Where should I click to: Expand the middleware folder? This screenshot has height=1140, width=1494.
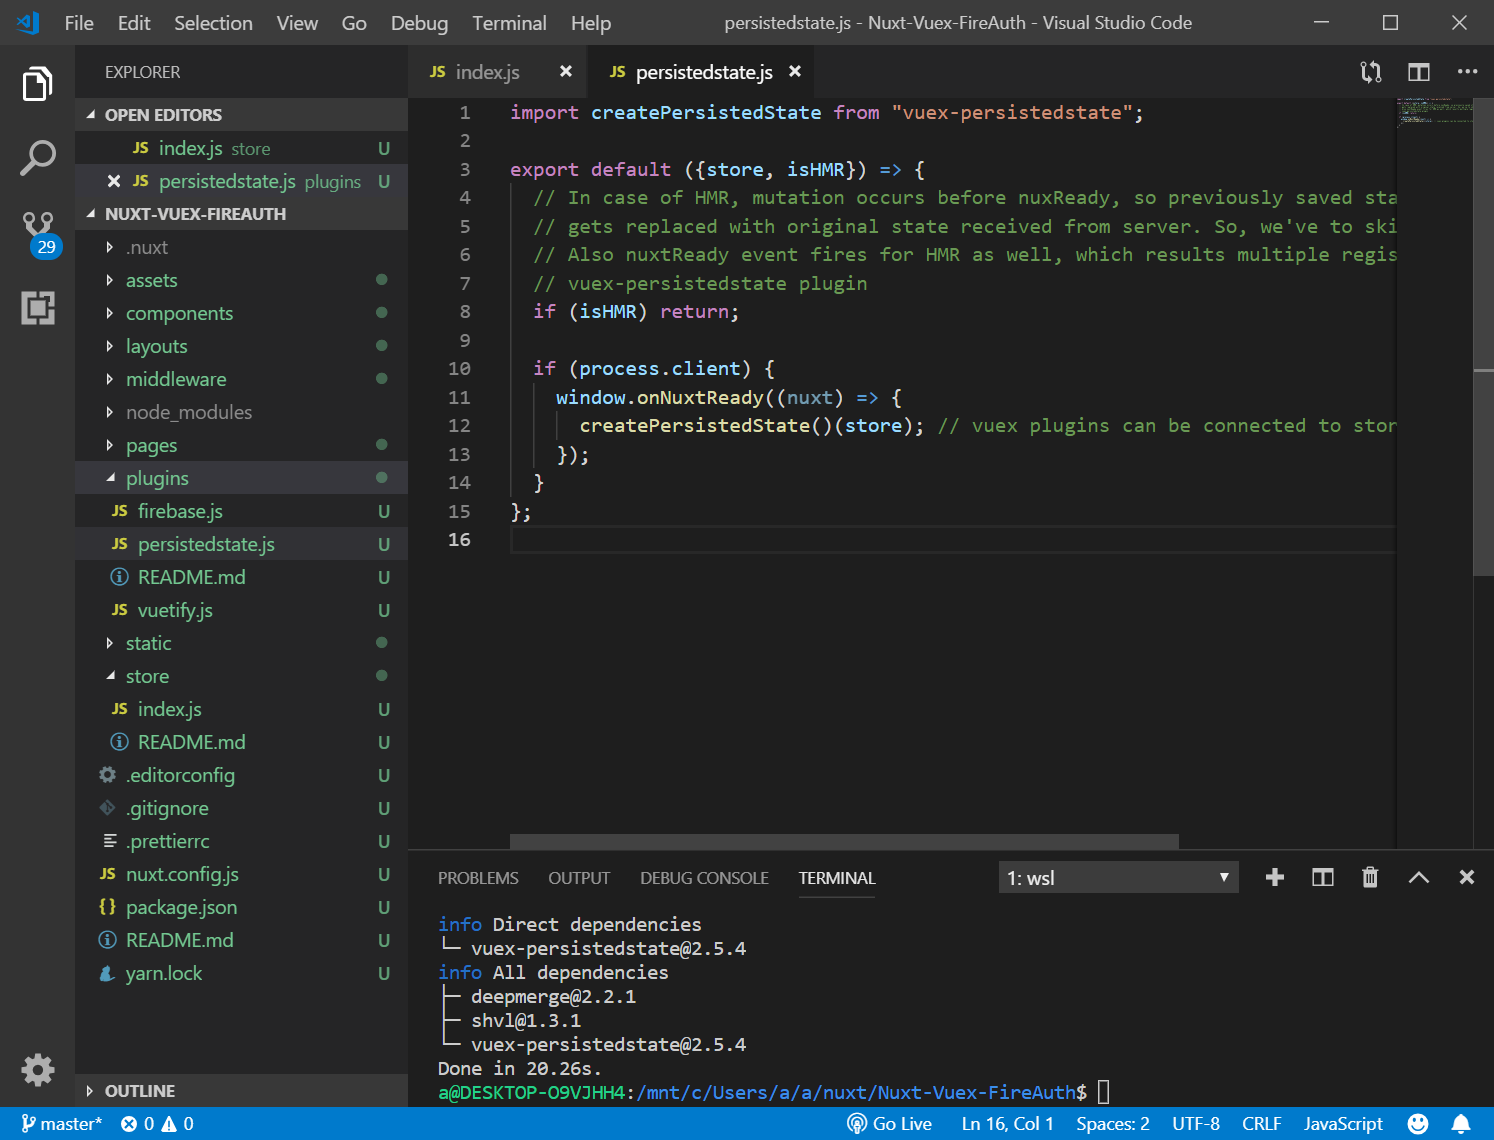(x=241, y=379)
